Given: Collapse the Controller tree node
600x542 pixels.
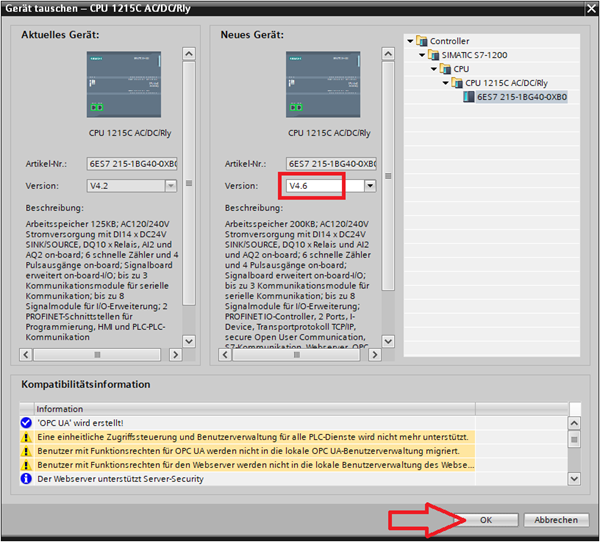Looking at the screenshot, I should (410, 41).
